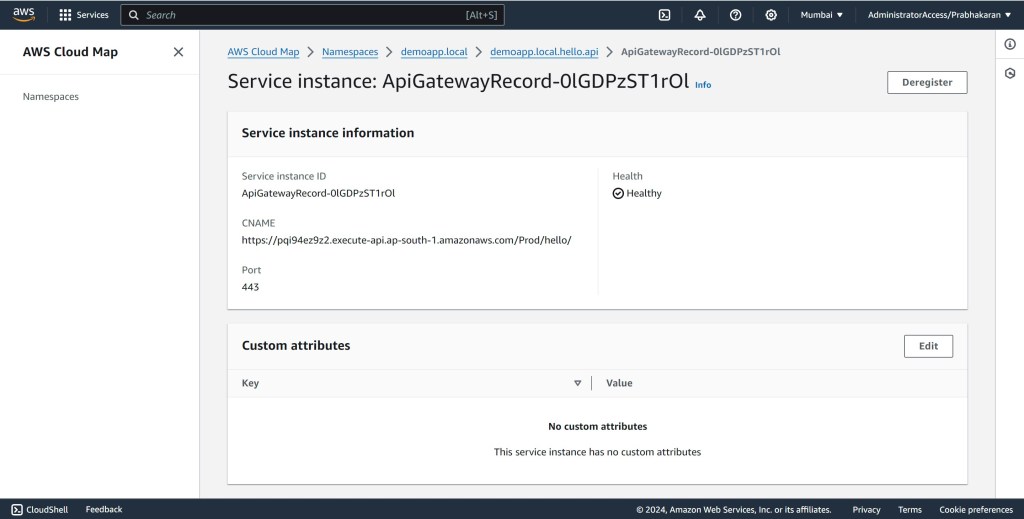
Task: Click the AWS logo home icon
Action: point(23,14)
